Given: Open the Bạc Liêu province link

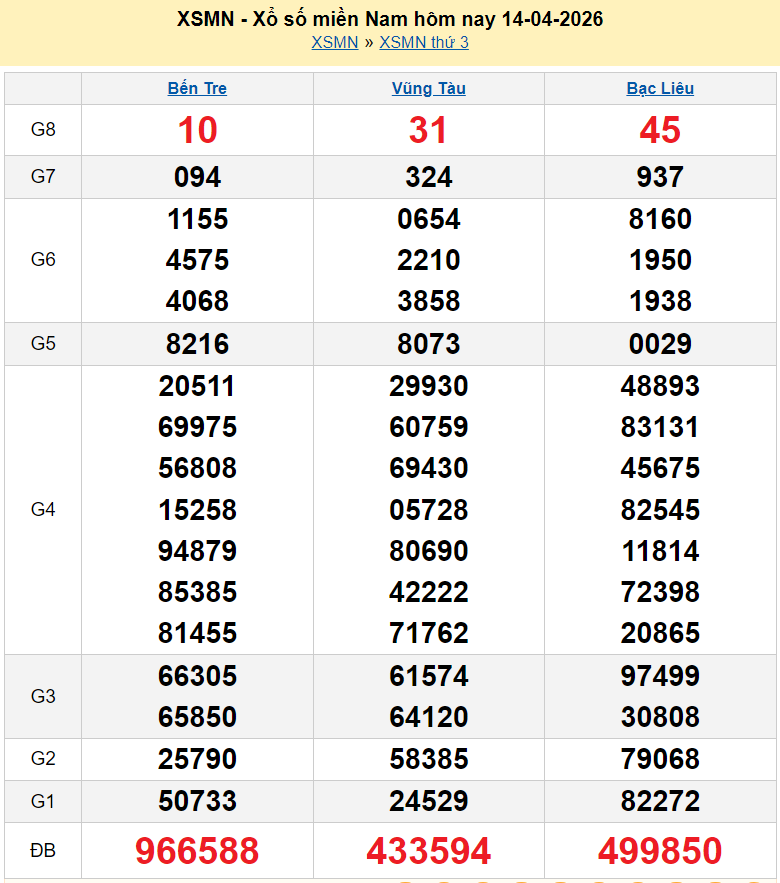Looking at the screenshot, I should (x=660, y=88).
